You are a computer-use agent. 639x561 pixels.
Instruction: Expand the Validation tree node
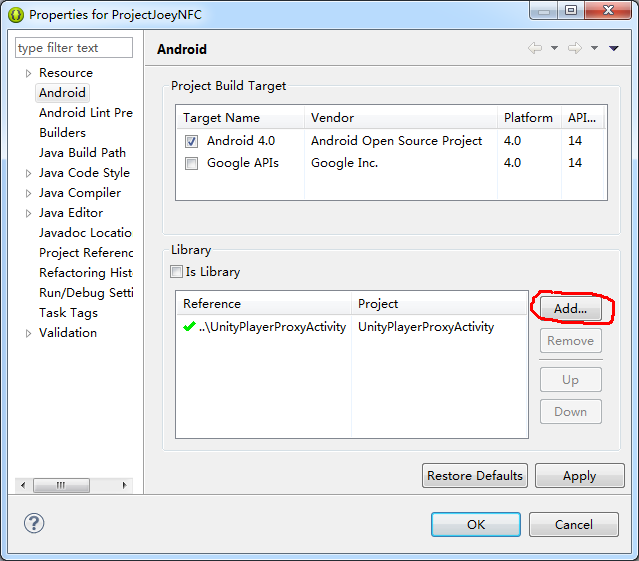tap(28, 333)
